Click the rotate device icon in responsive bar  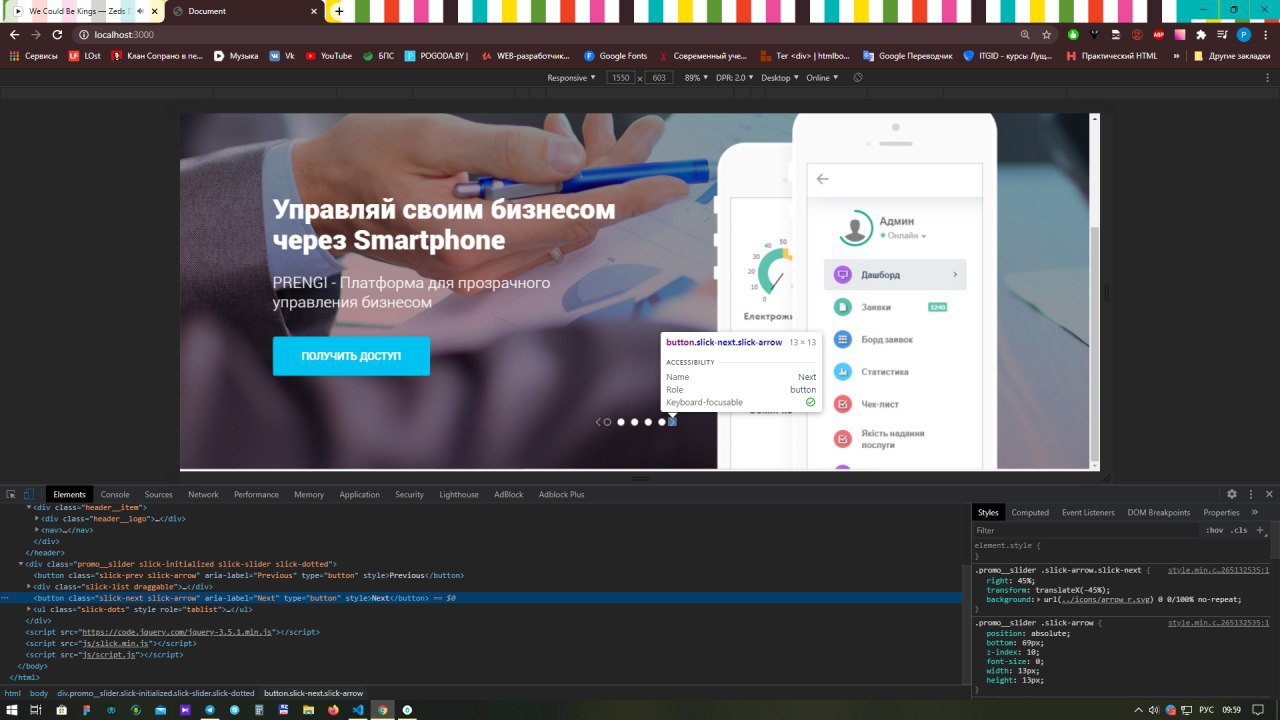pos(858,78)
